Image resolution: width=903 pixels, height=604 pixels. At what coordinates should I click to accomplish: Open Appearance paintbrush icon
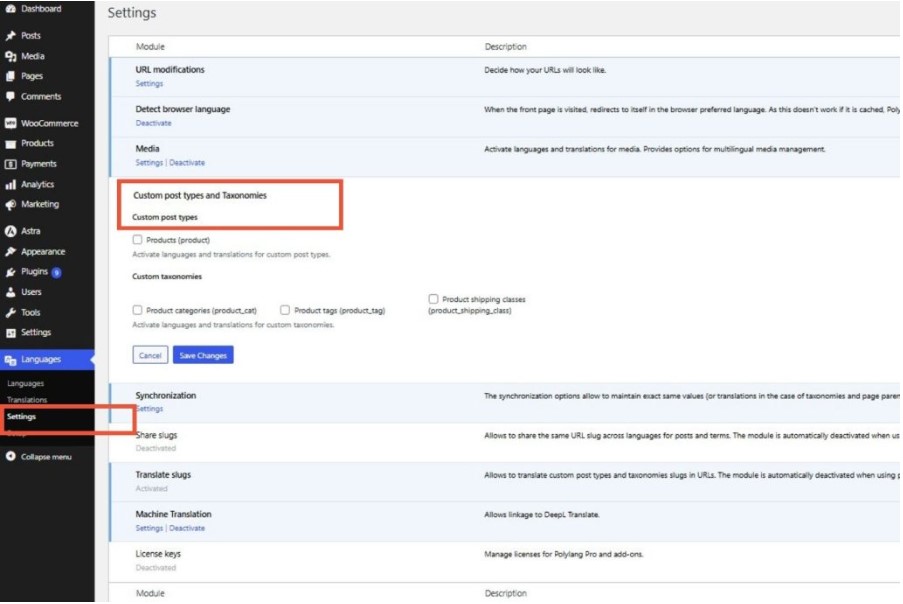(x=11, y=252)
